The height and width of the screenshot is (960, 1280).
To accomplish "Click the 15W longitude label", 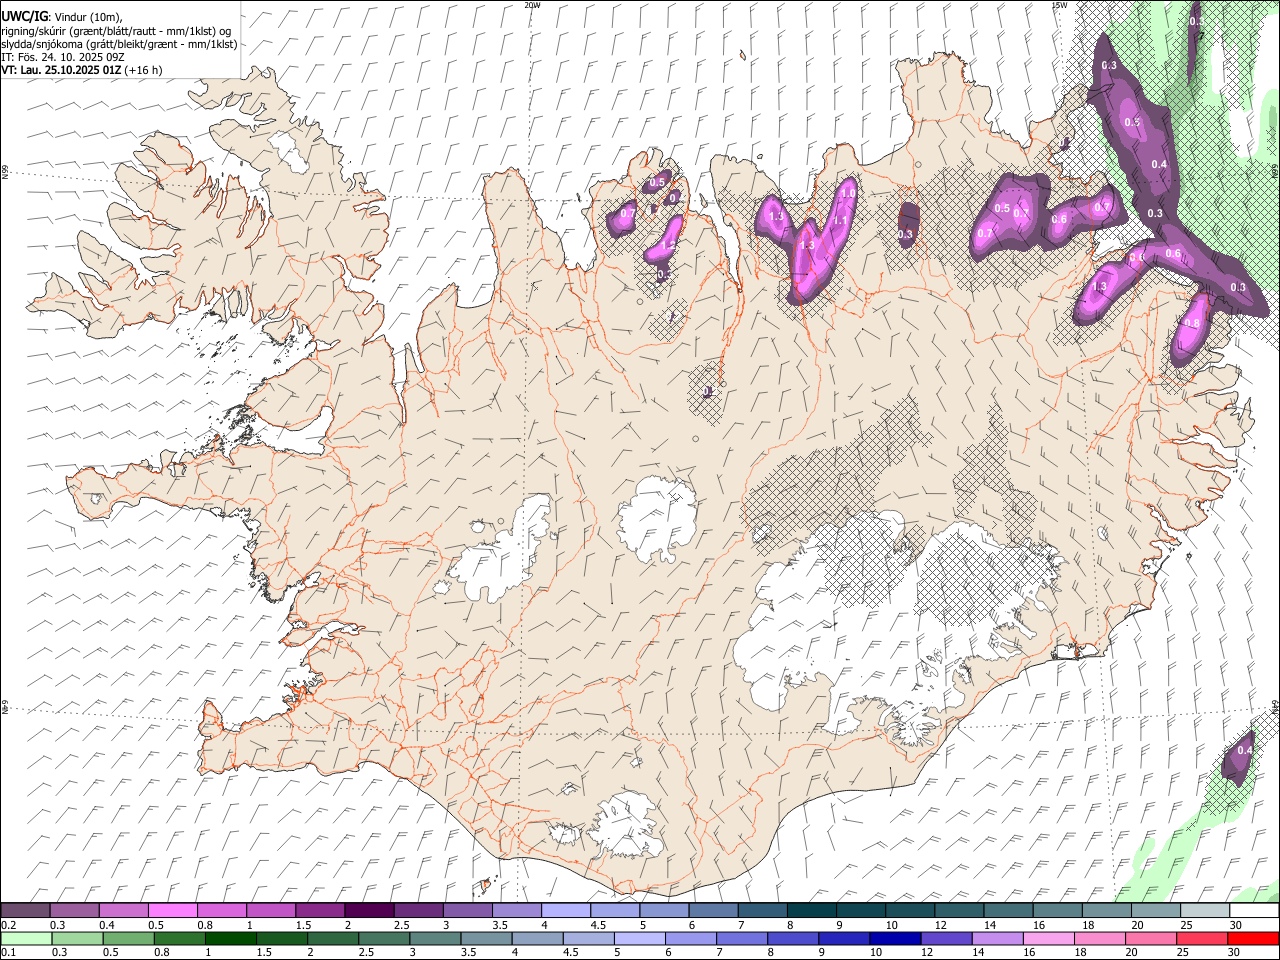I will click(x=1059, y=5).
